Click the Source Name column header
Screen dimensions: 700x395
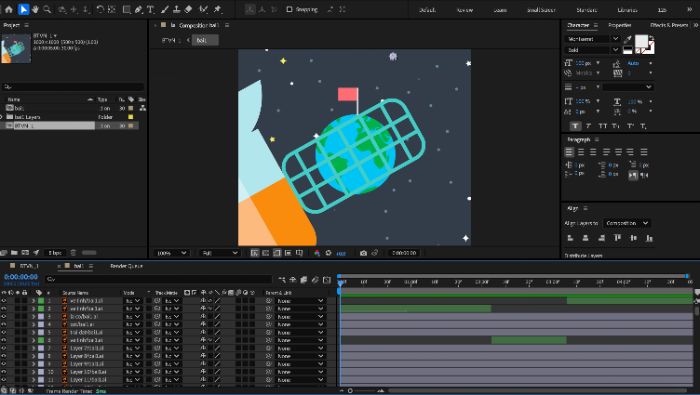[x=75, y=293]
